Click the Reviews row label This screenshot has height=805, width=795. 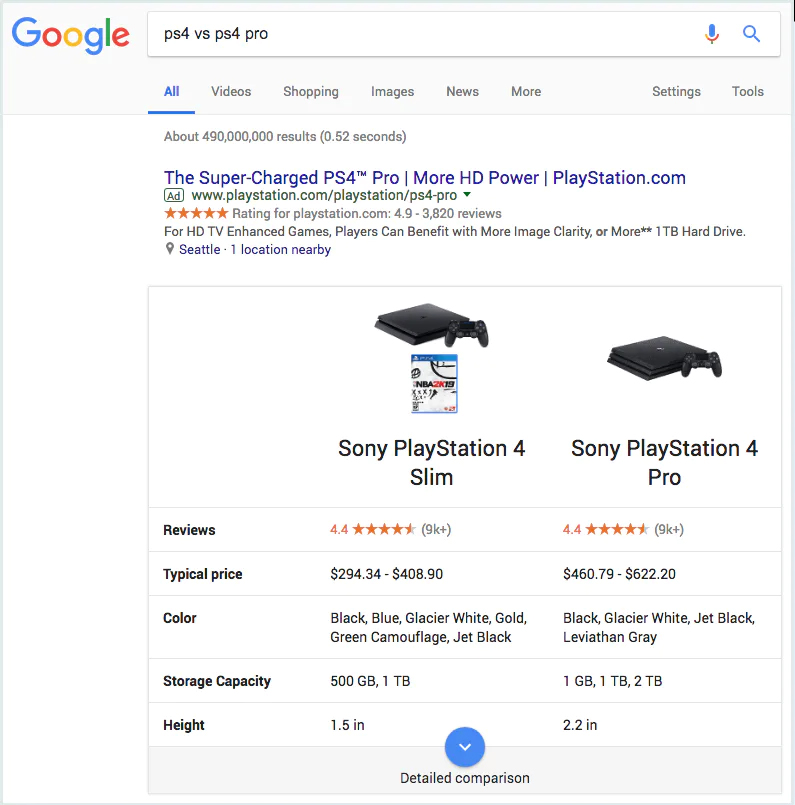point(189,530)
